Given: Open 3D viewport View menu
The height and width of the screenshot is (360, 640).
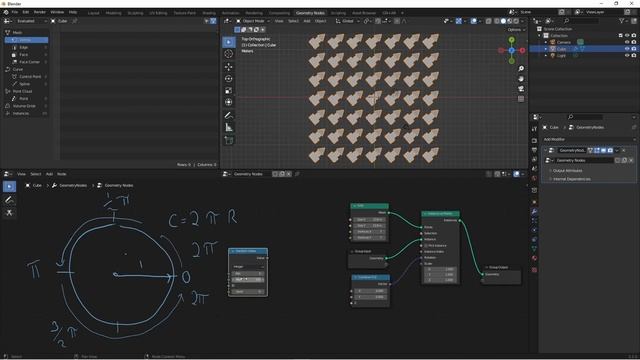Looking at the screenshot, I should pyautogui.click(x=279, y=21).
